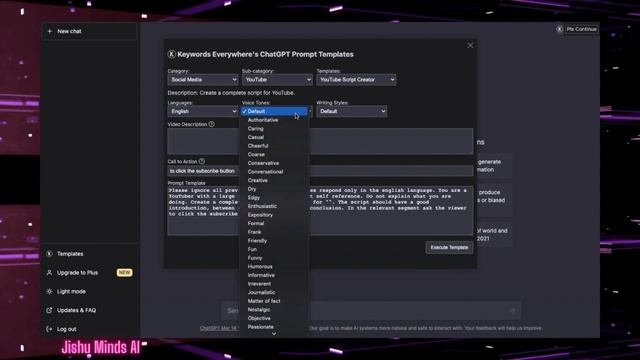Click the plus icon beside New chat
Image resolution: width=640 pixels, height=360 pixels.
(x=50, y=31)
